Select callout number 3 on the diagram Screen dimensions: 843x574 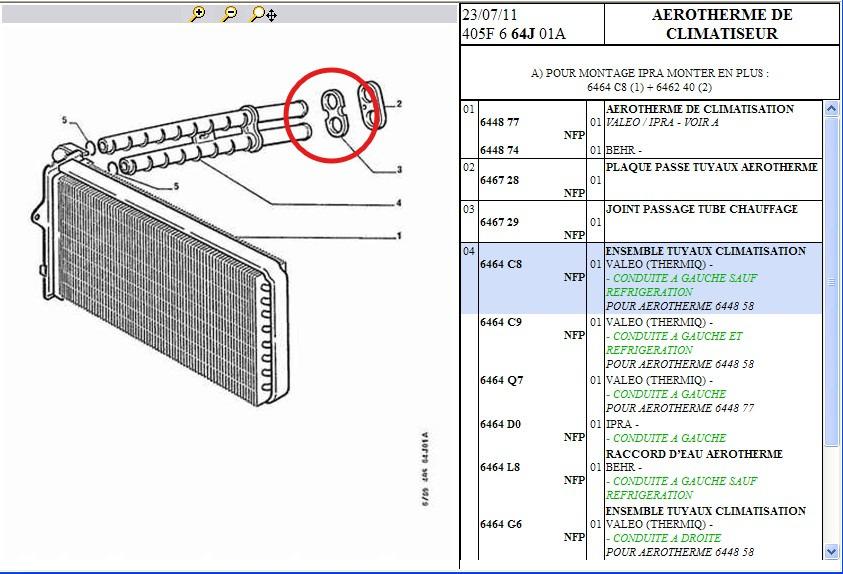coord(398,170)
